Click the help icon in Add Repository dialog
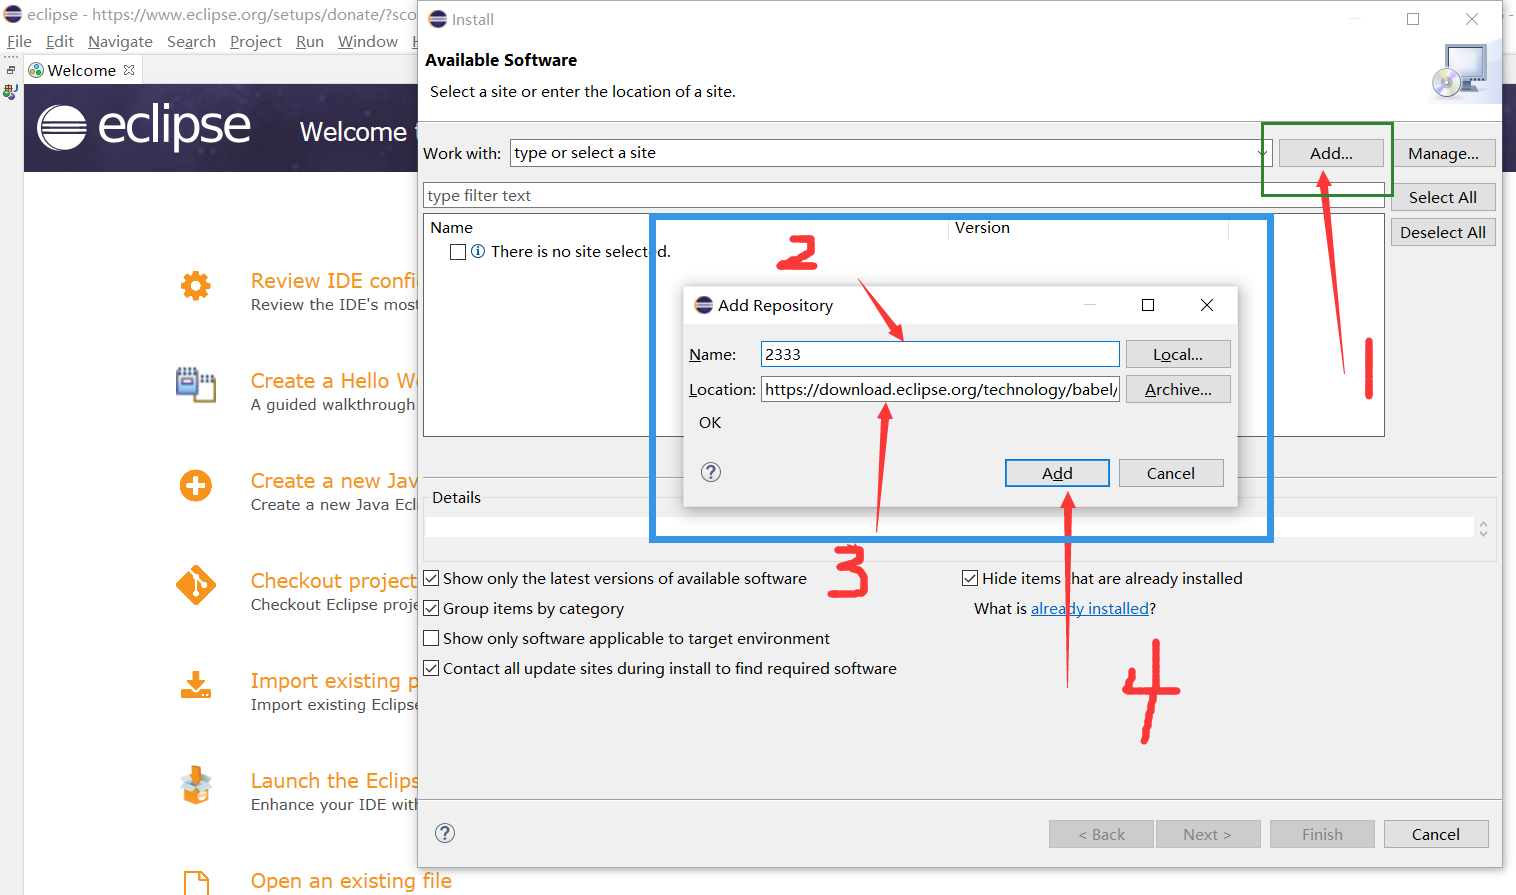This screenshot has width=1516, height=895. [711, 472]
